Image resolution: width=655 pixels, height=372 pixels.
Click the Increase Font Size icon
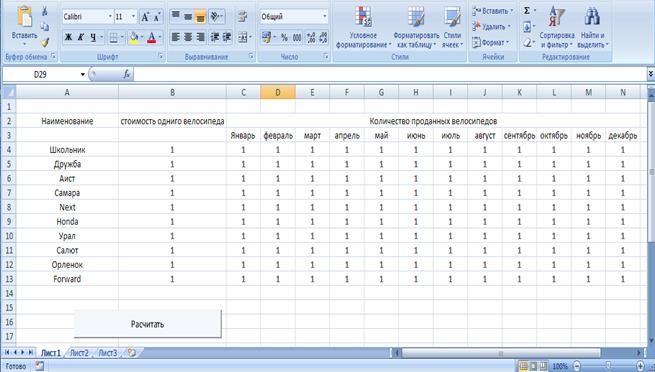click(x=145, y=17)
